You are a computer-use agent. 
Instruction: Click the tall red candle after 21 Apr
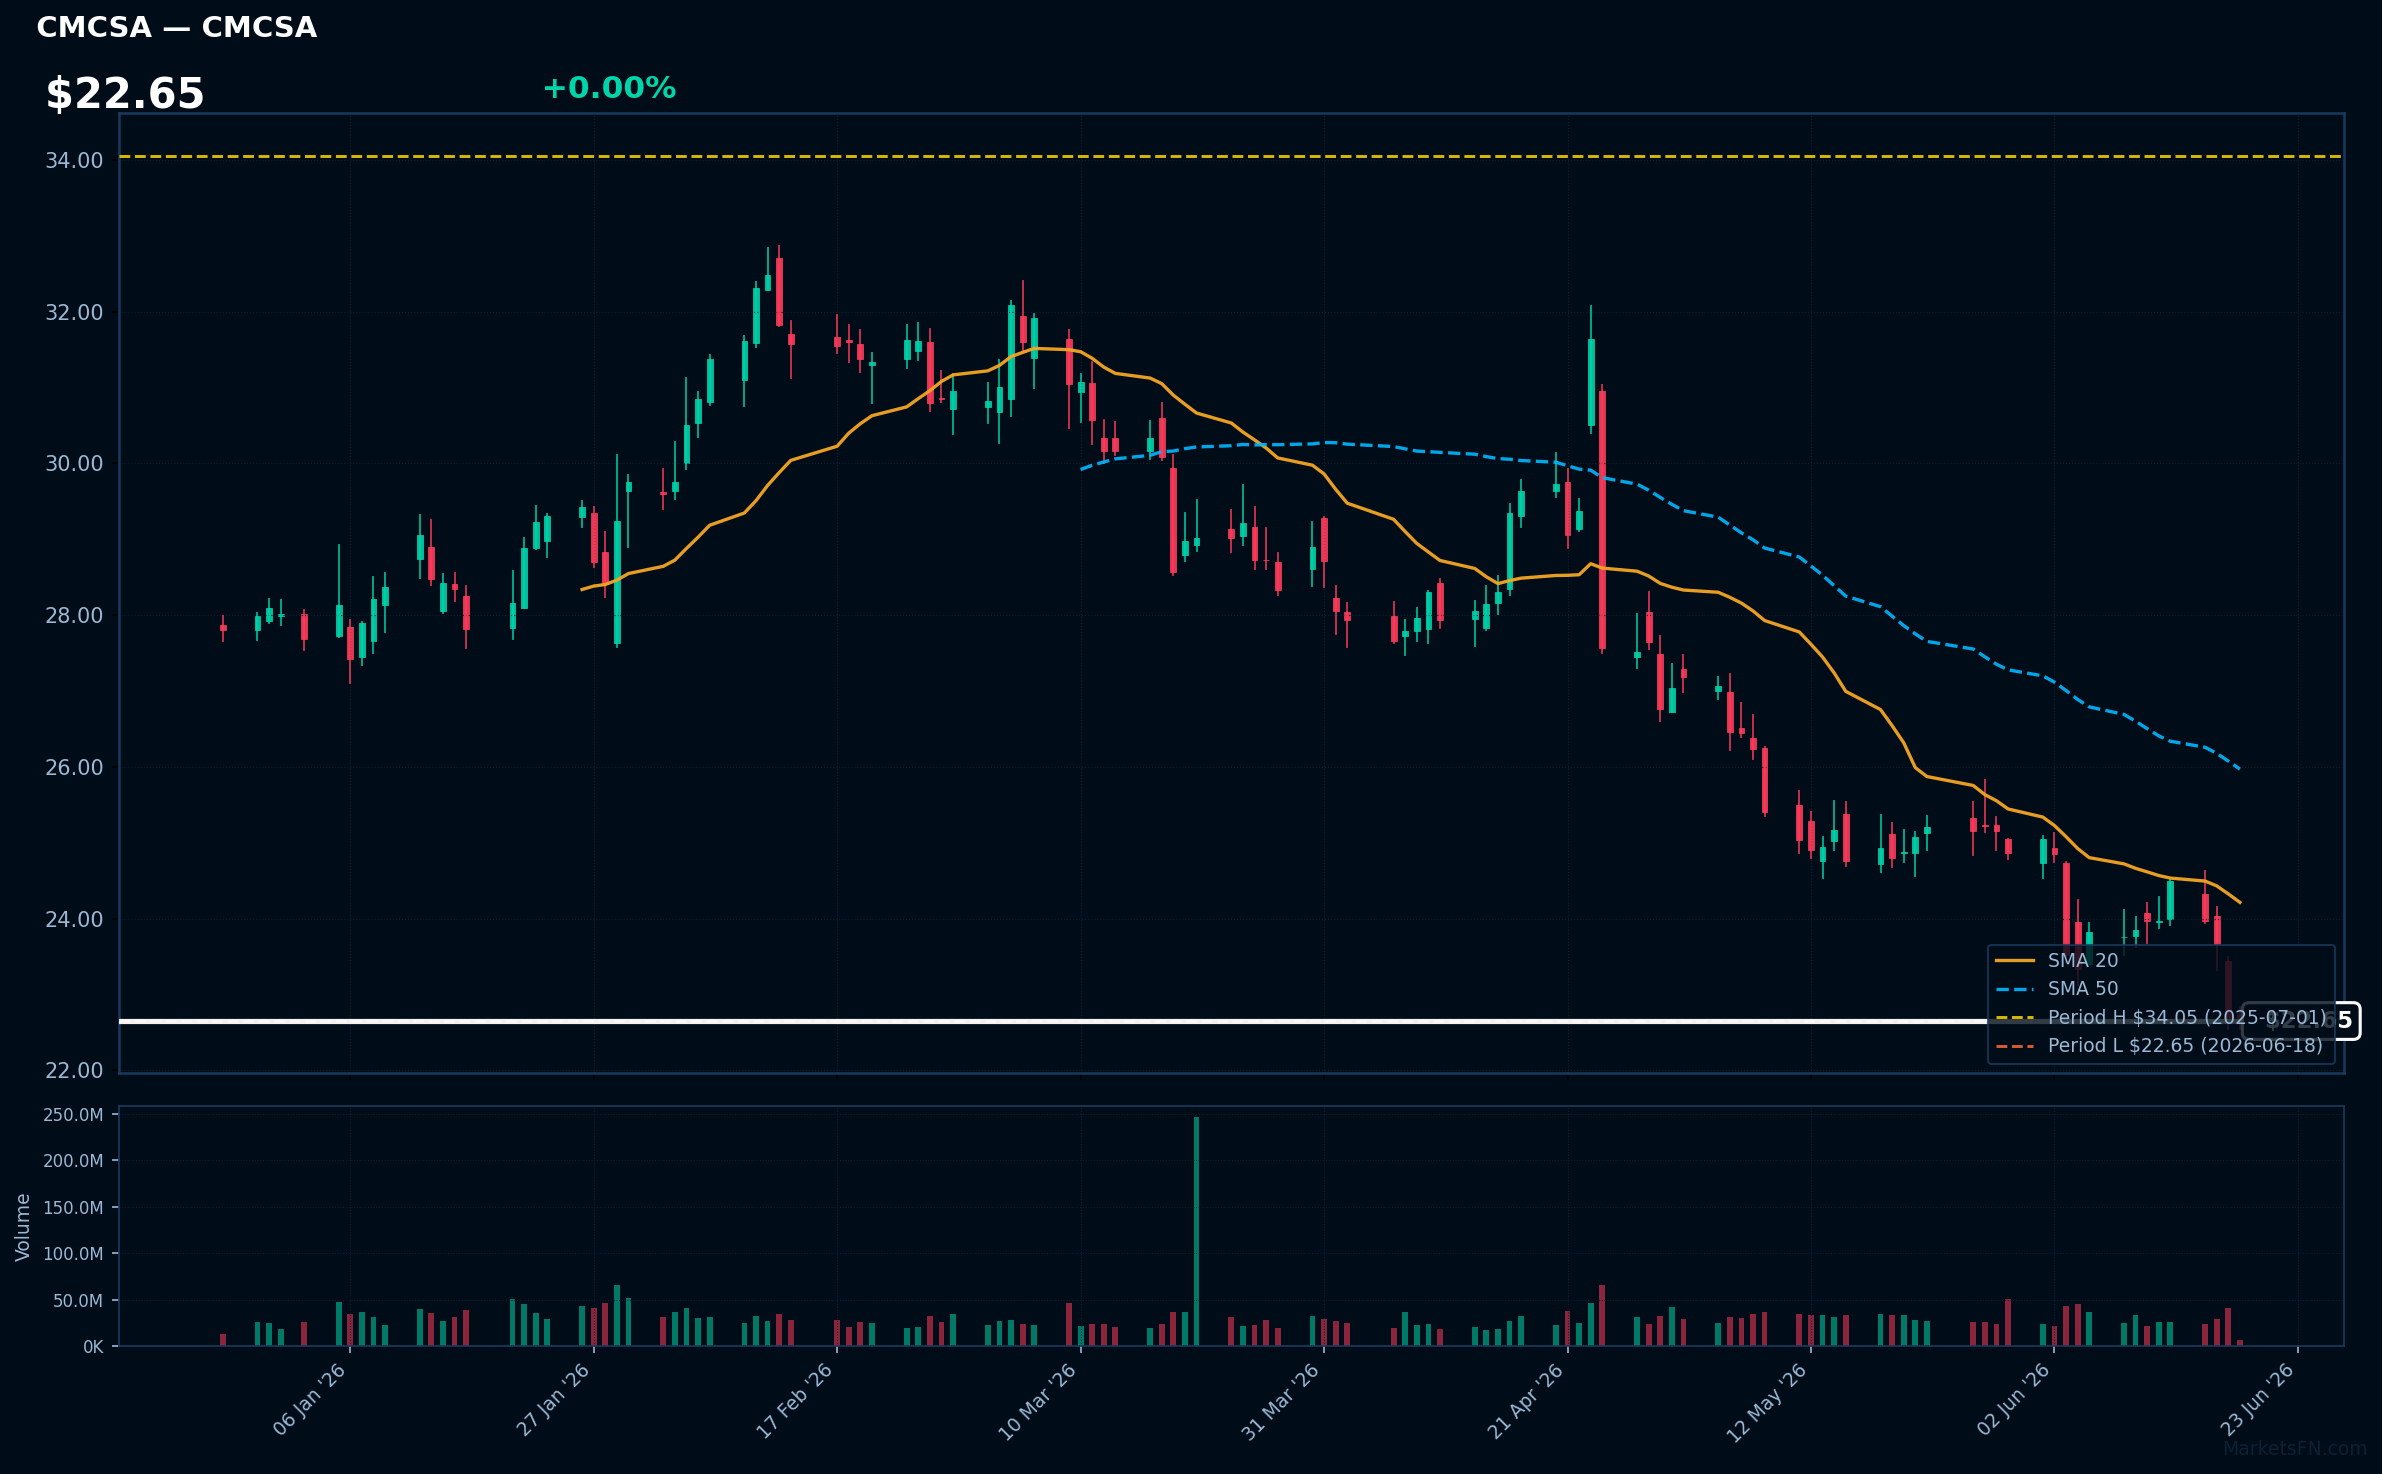coord(1602,520)
